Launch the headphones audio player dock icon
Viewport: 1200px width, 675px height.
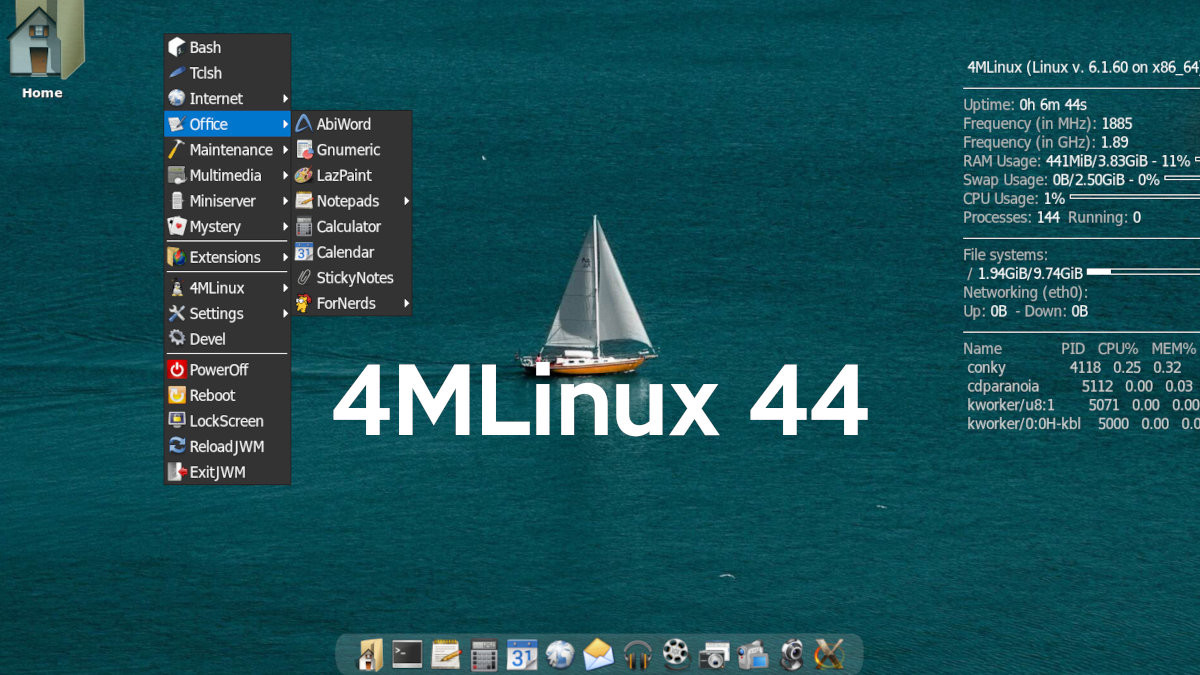click(x=637, y=655)
